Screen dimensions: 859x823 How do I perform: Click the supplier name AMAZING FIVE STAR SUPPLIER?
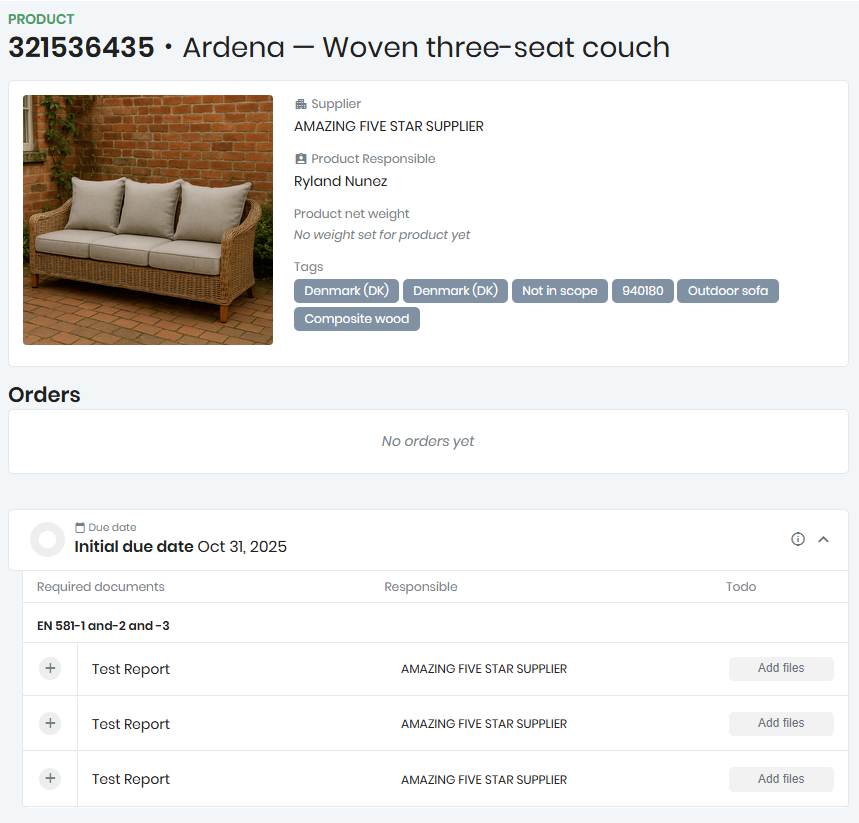click(x=388, y=126)
